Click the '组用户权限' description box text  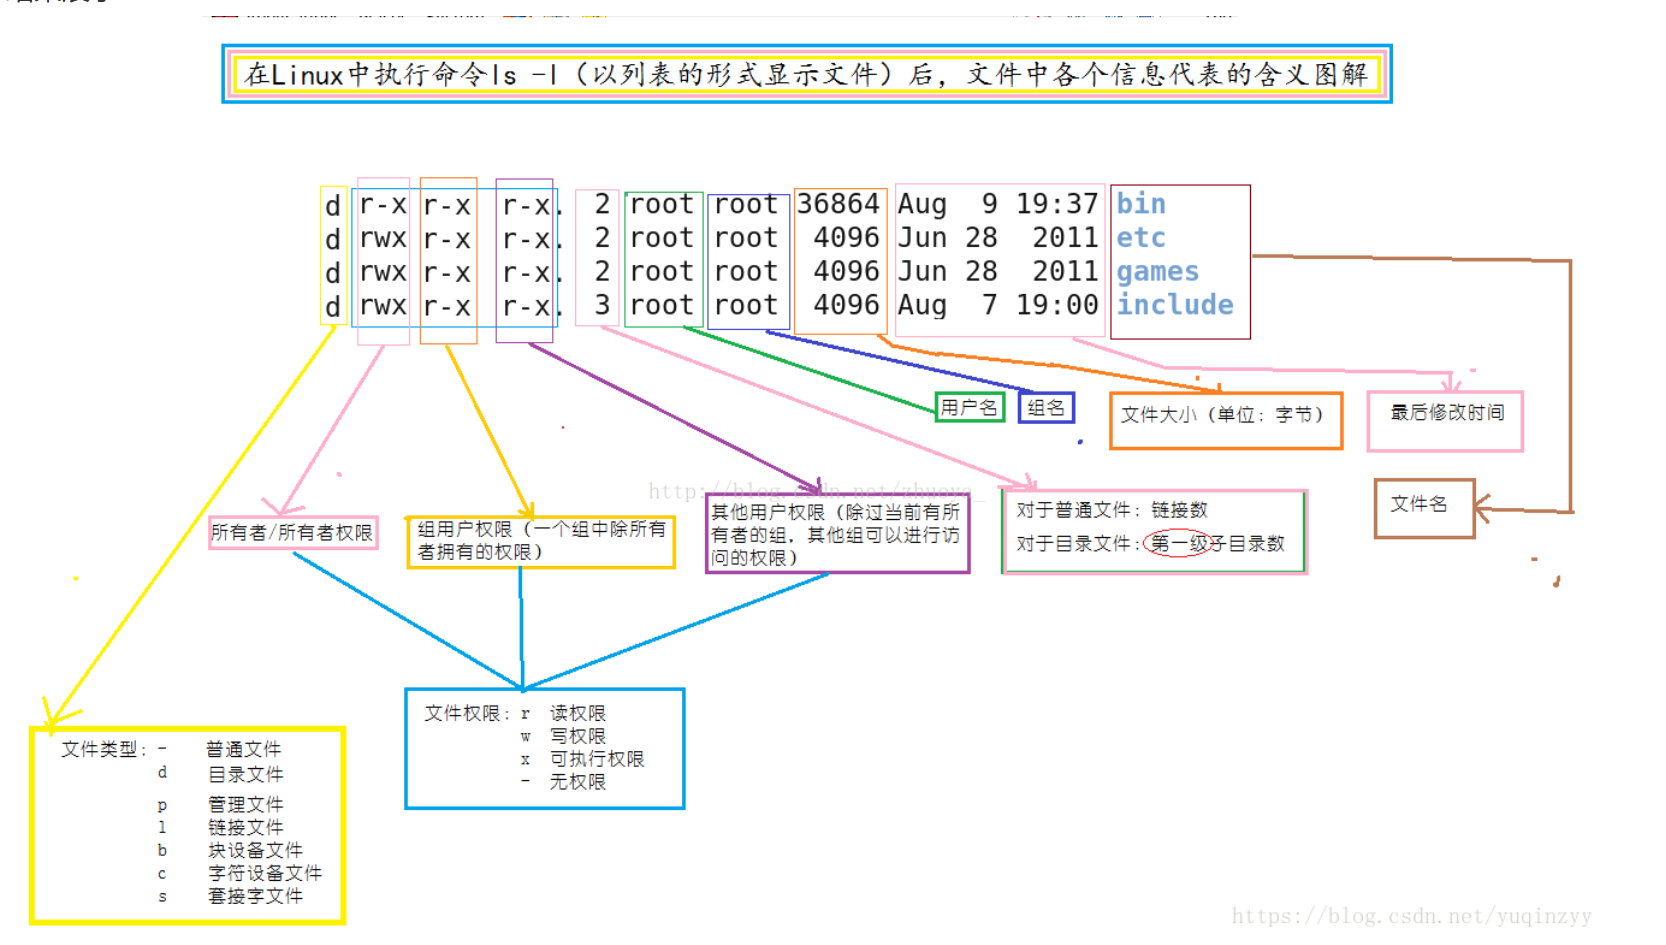tap(541, 540)
